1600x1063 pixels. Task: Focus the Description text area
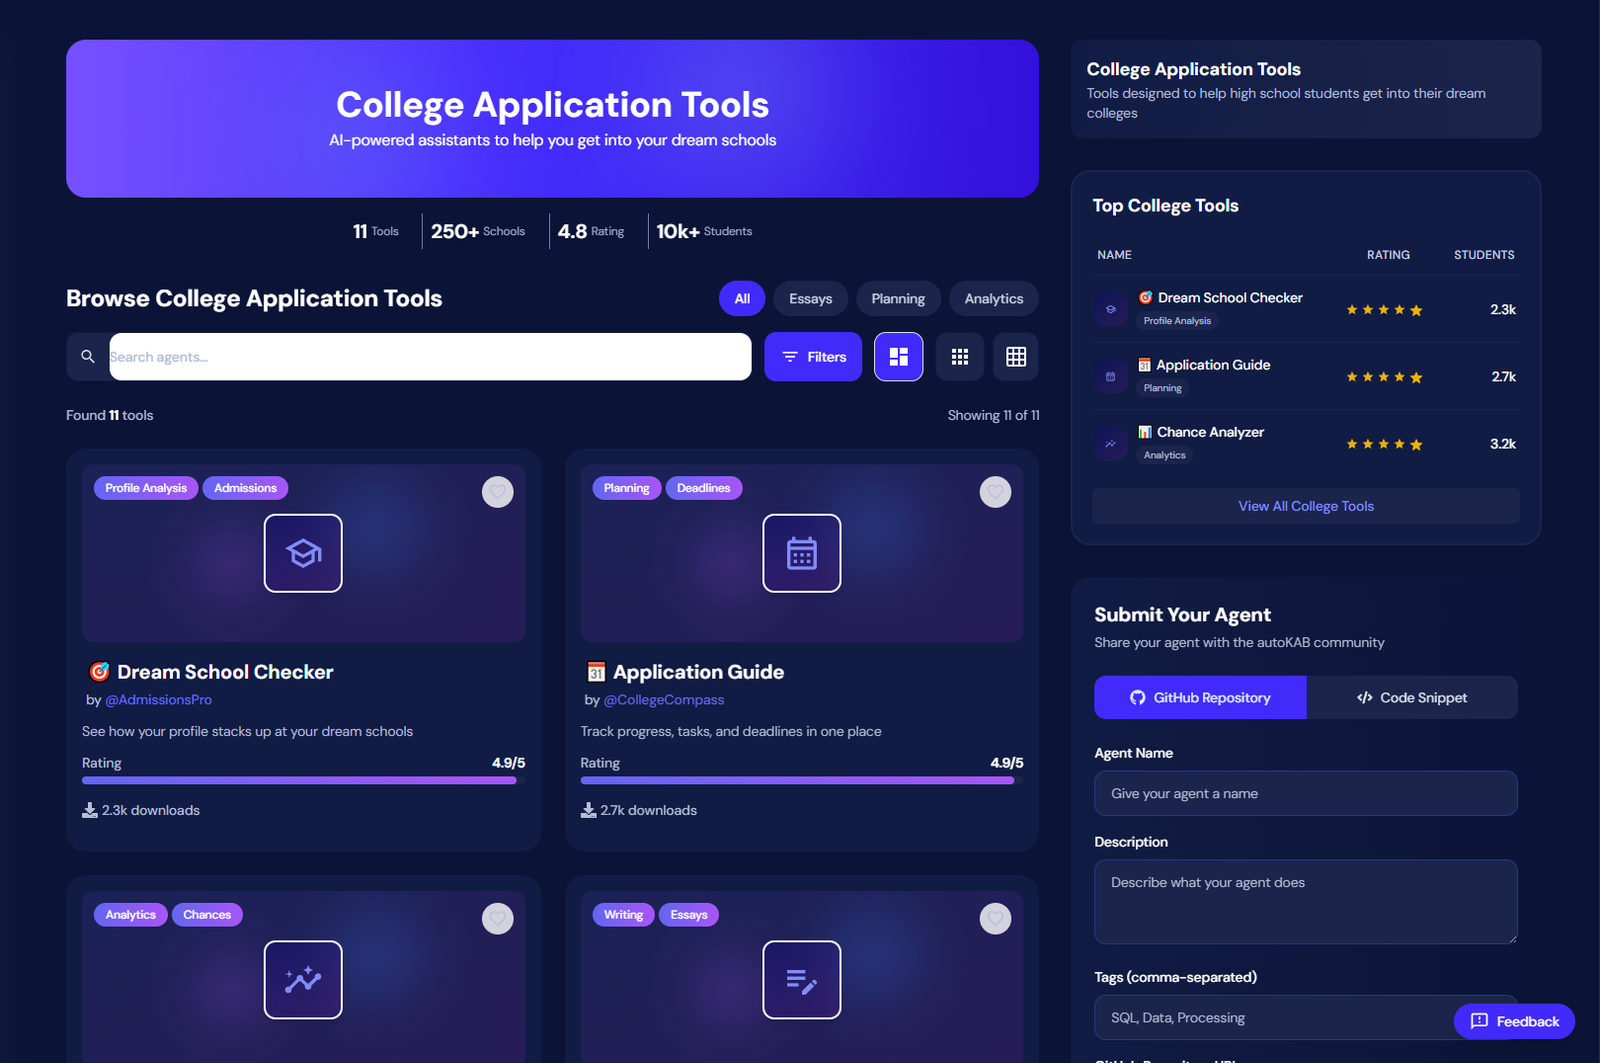[x=1306, y=902]
